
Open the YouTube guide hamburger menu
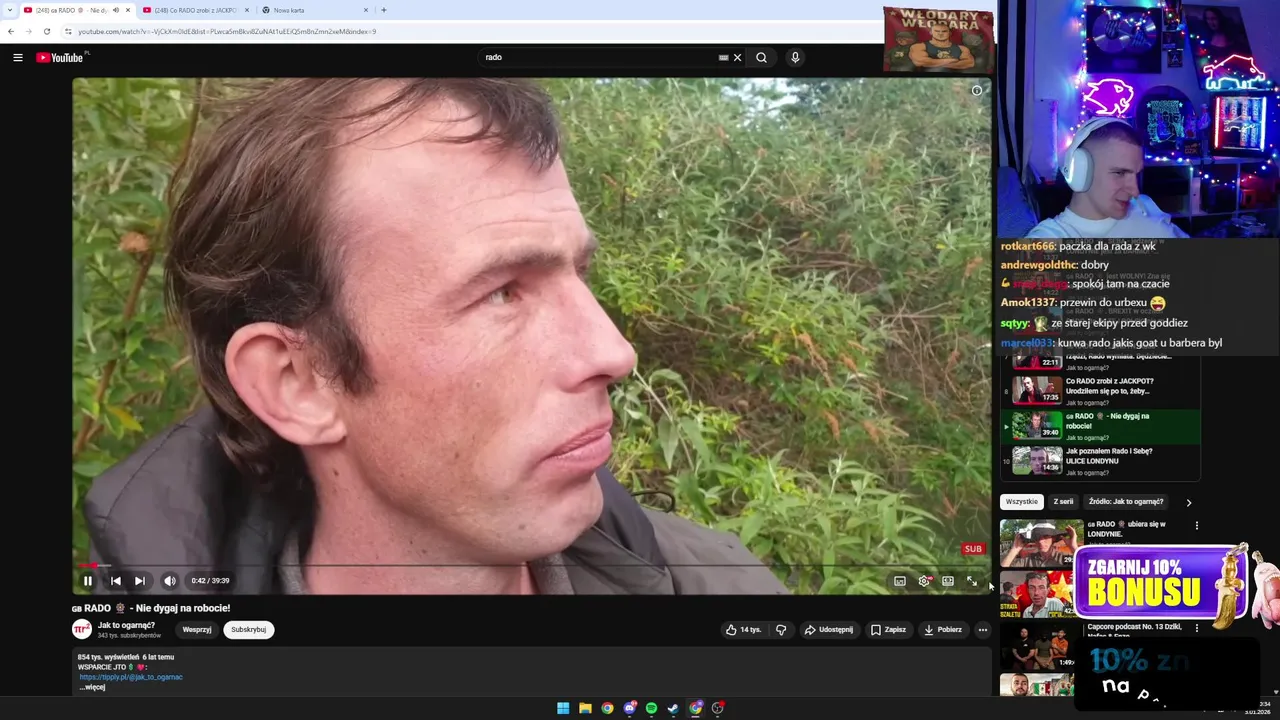coord(17,57)
